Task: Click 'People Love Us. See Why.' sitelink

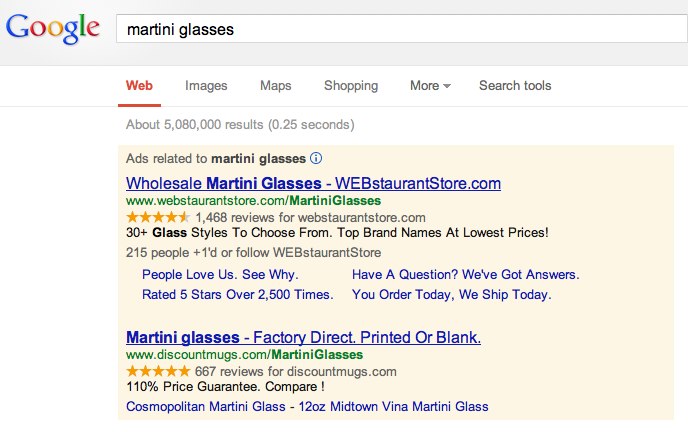Action: pyautogui.click(x=220, y=275)
